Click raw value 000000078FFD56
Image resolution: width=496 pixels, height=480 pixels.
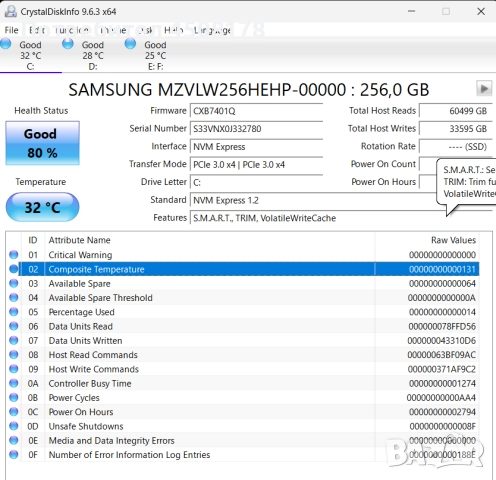(442, 326)
